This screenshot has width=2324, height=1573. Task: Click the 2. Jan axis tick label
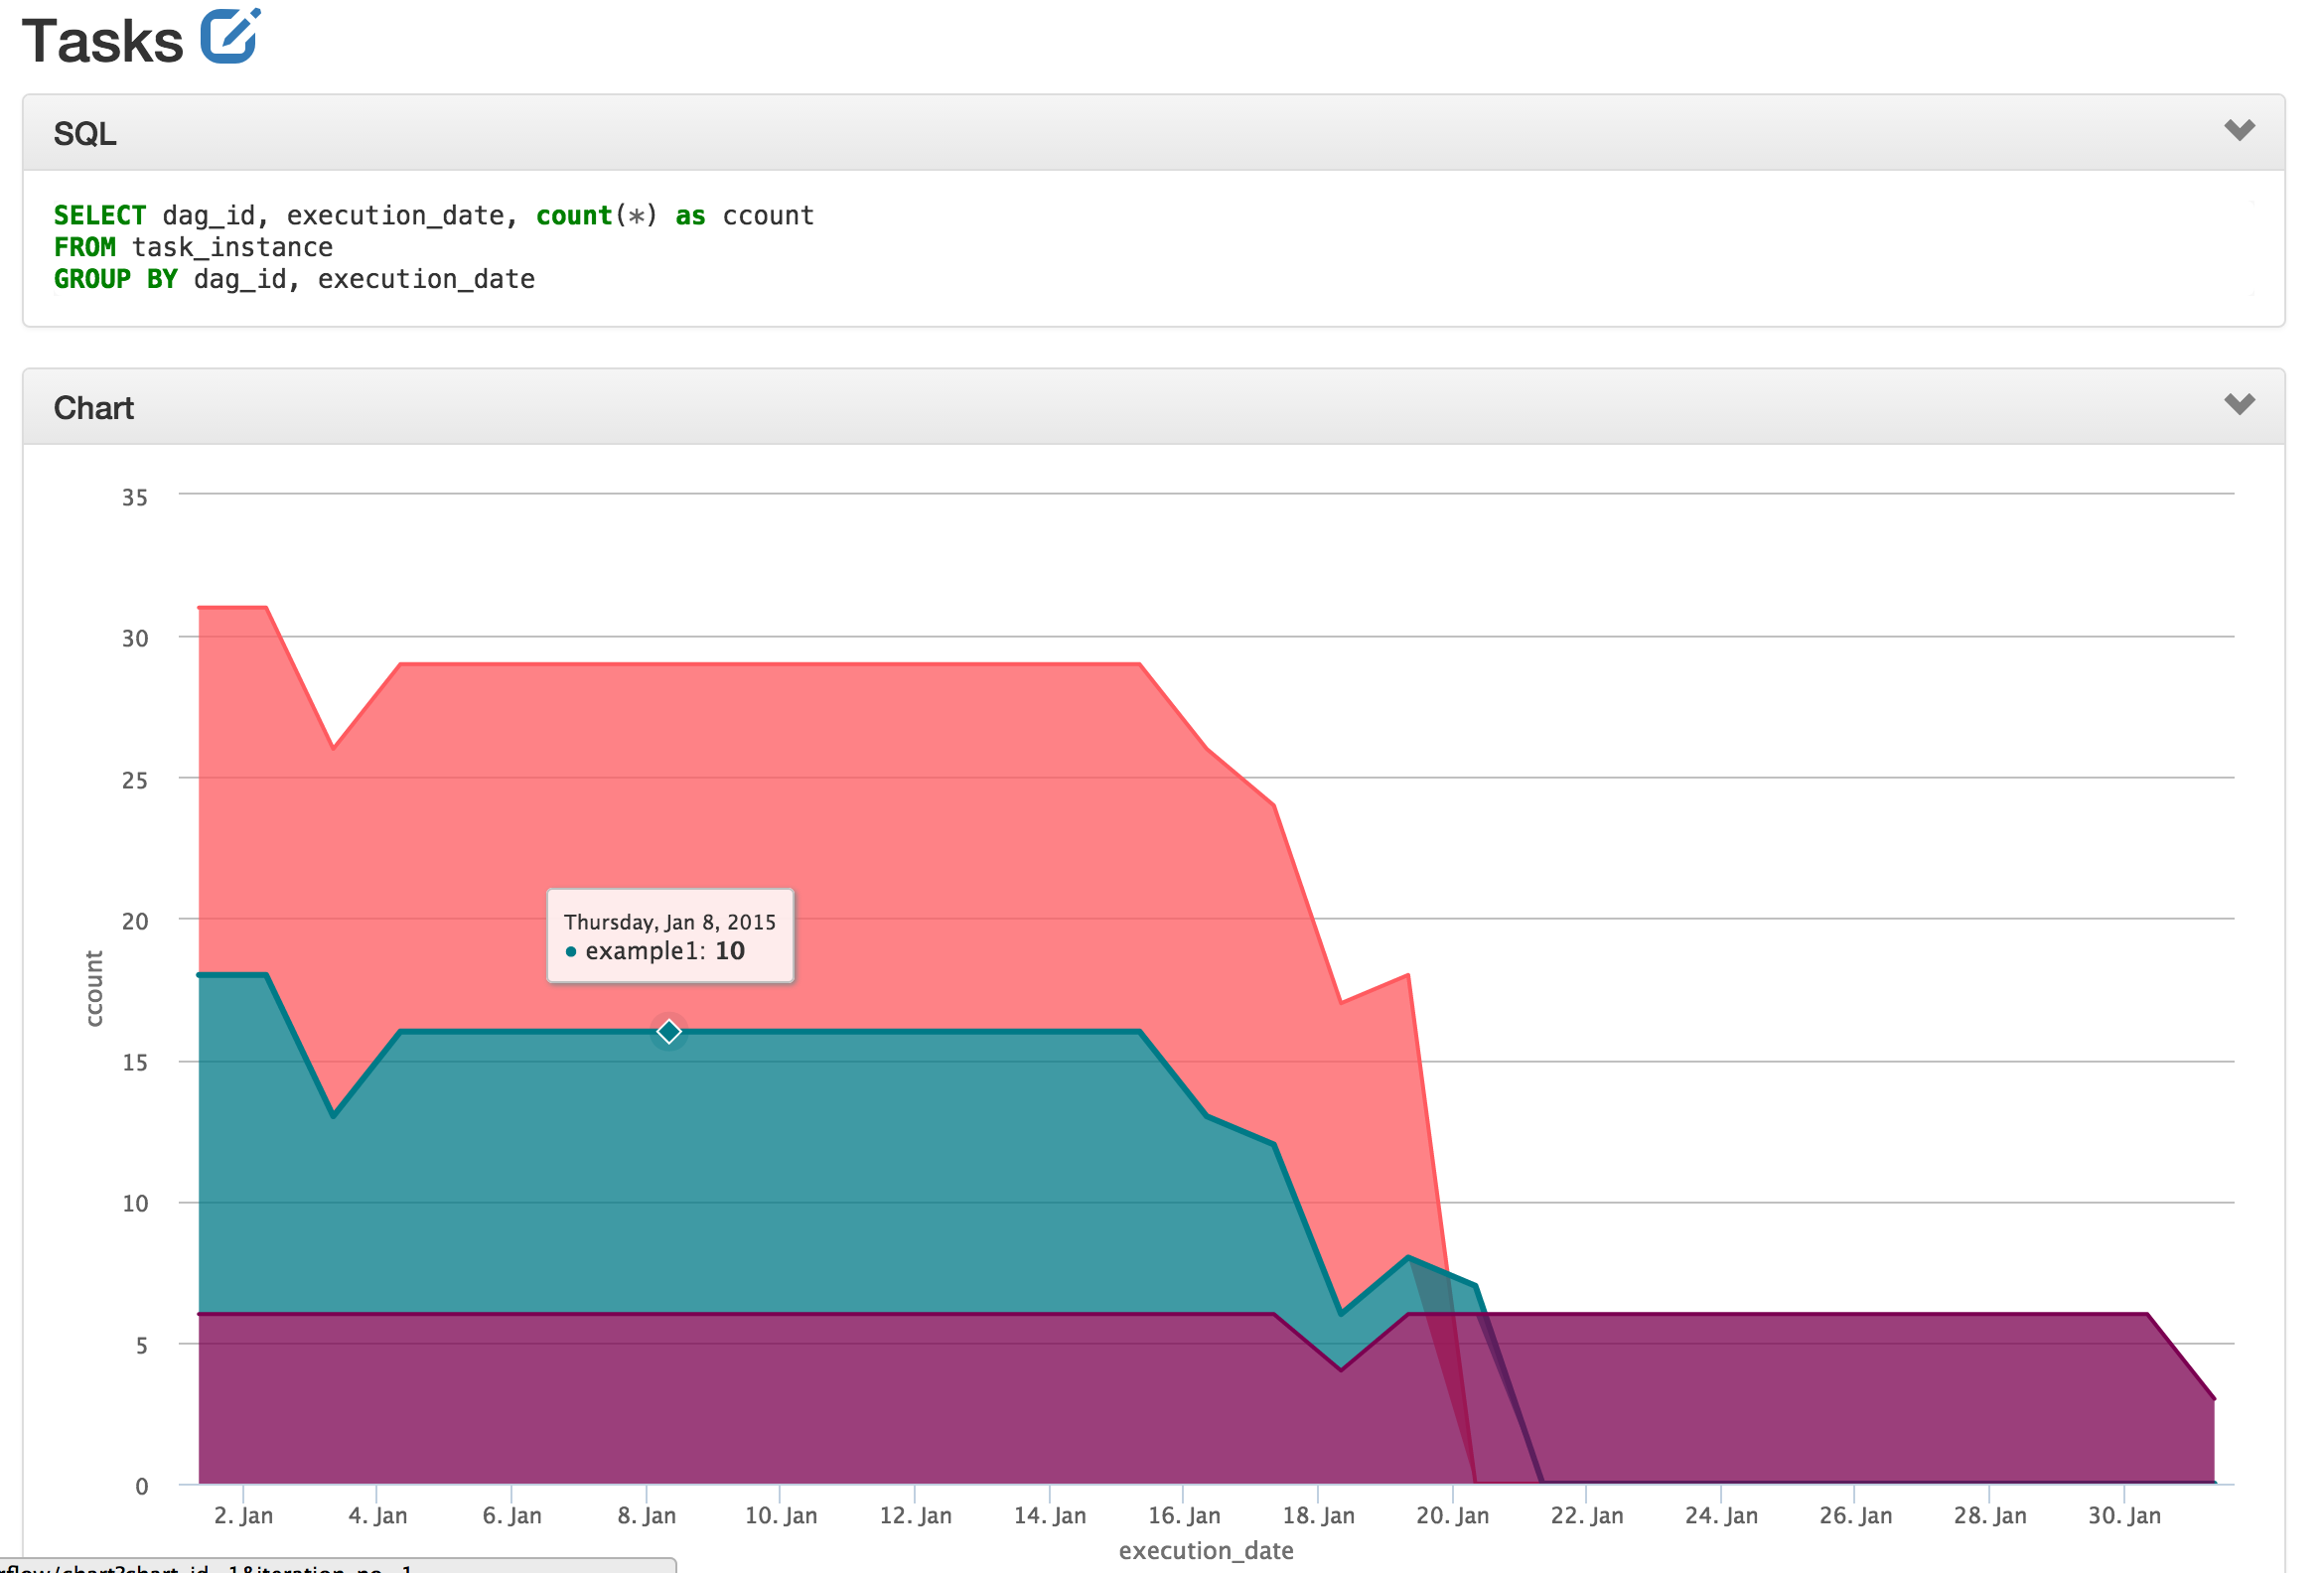pyautogui.click(x=246, y=1514)
